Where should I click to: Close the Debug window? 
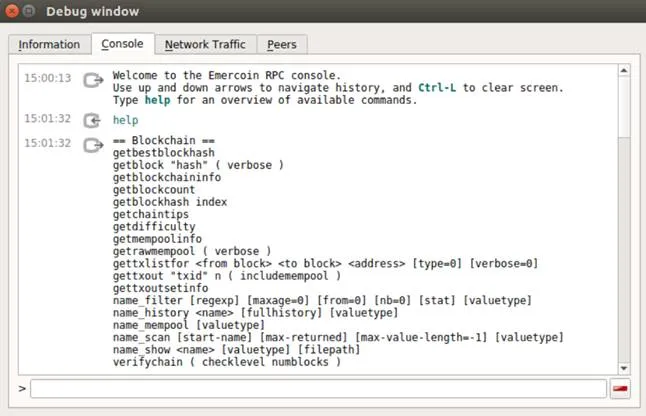click(12, 11)
